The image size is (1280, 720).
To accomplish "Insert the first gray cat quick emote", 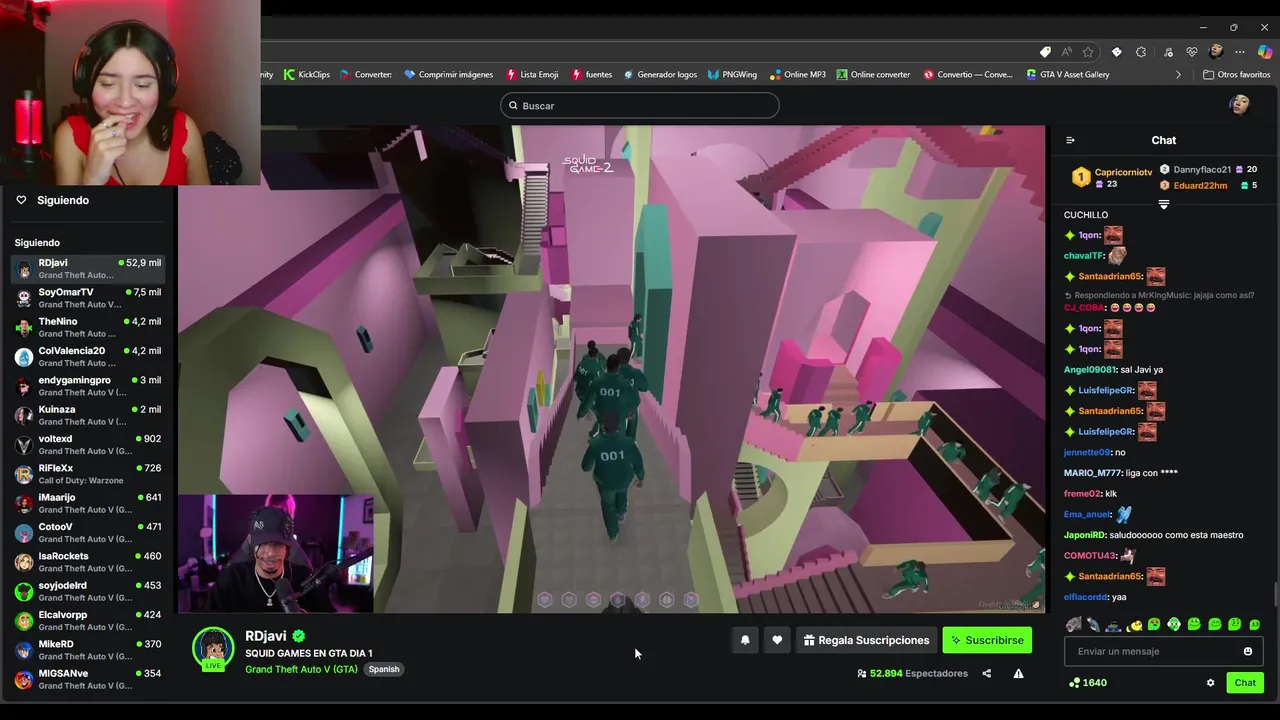I will pos(1073,625).
